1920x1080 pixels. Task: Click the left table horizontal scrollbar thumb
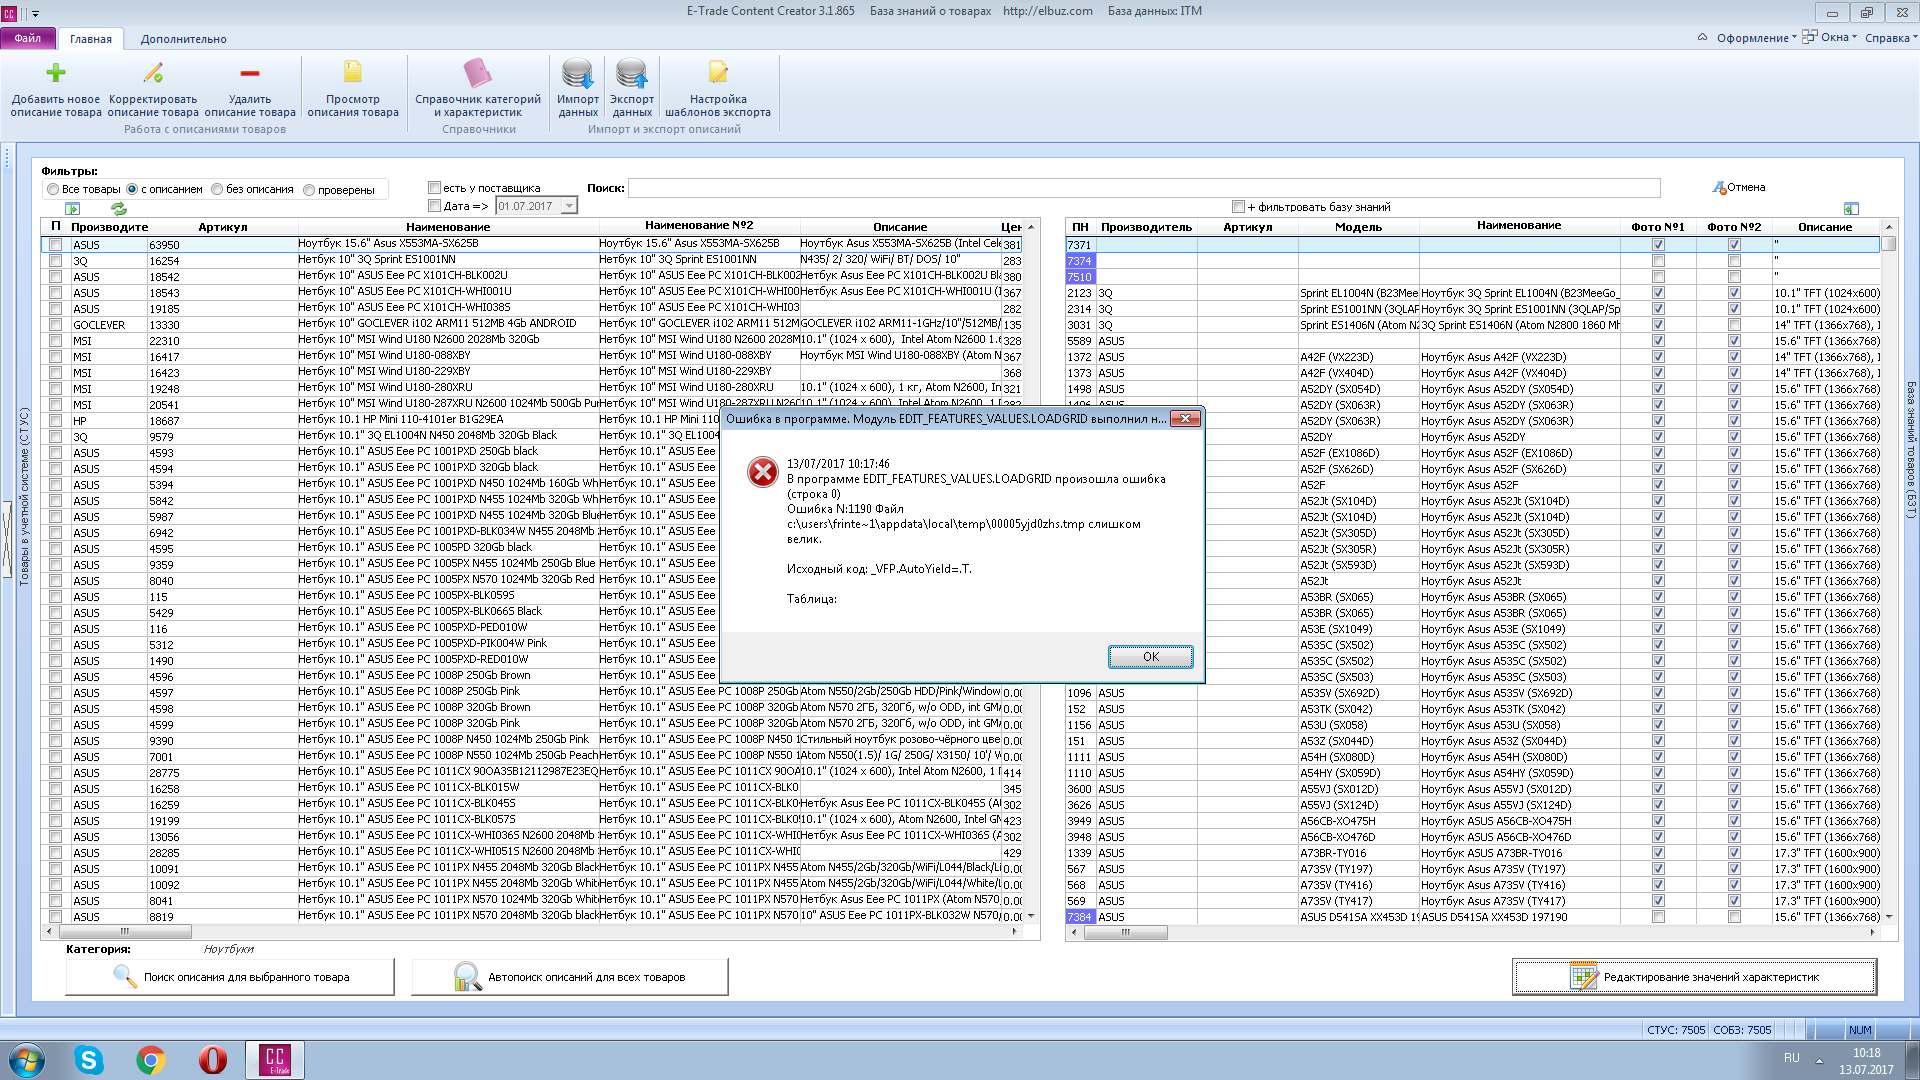point(124,932)
